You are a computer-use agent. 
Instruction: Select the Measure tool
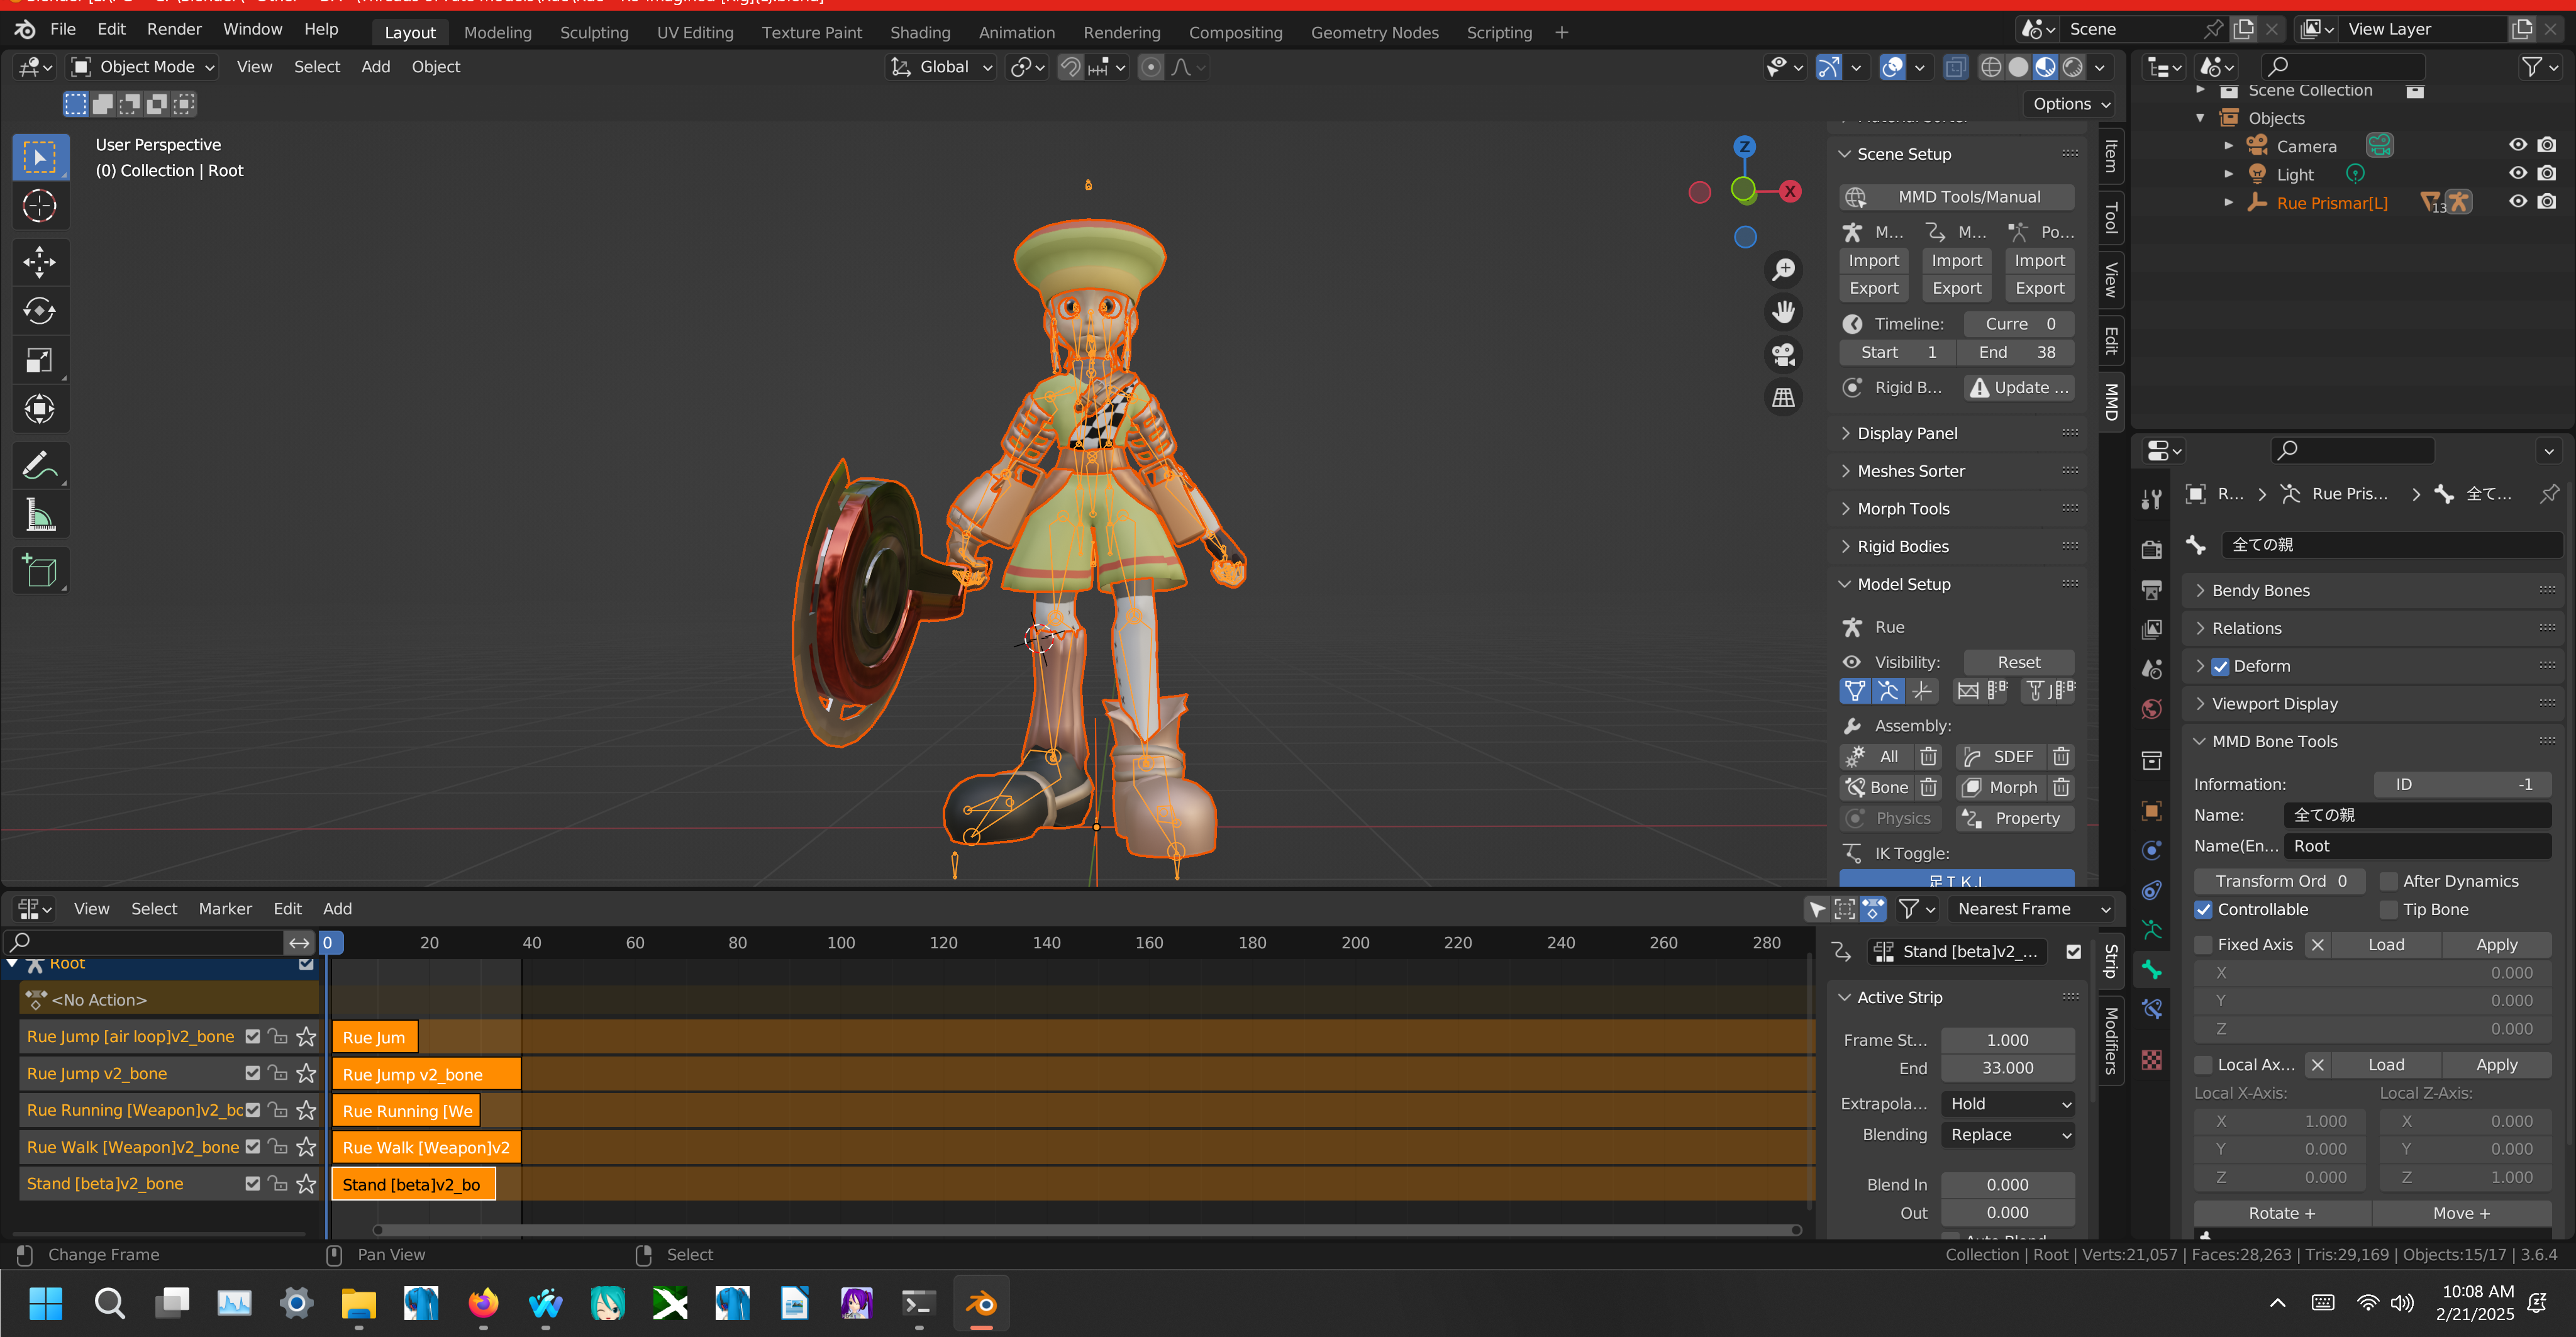tap(40, 515)
